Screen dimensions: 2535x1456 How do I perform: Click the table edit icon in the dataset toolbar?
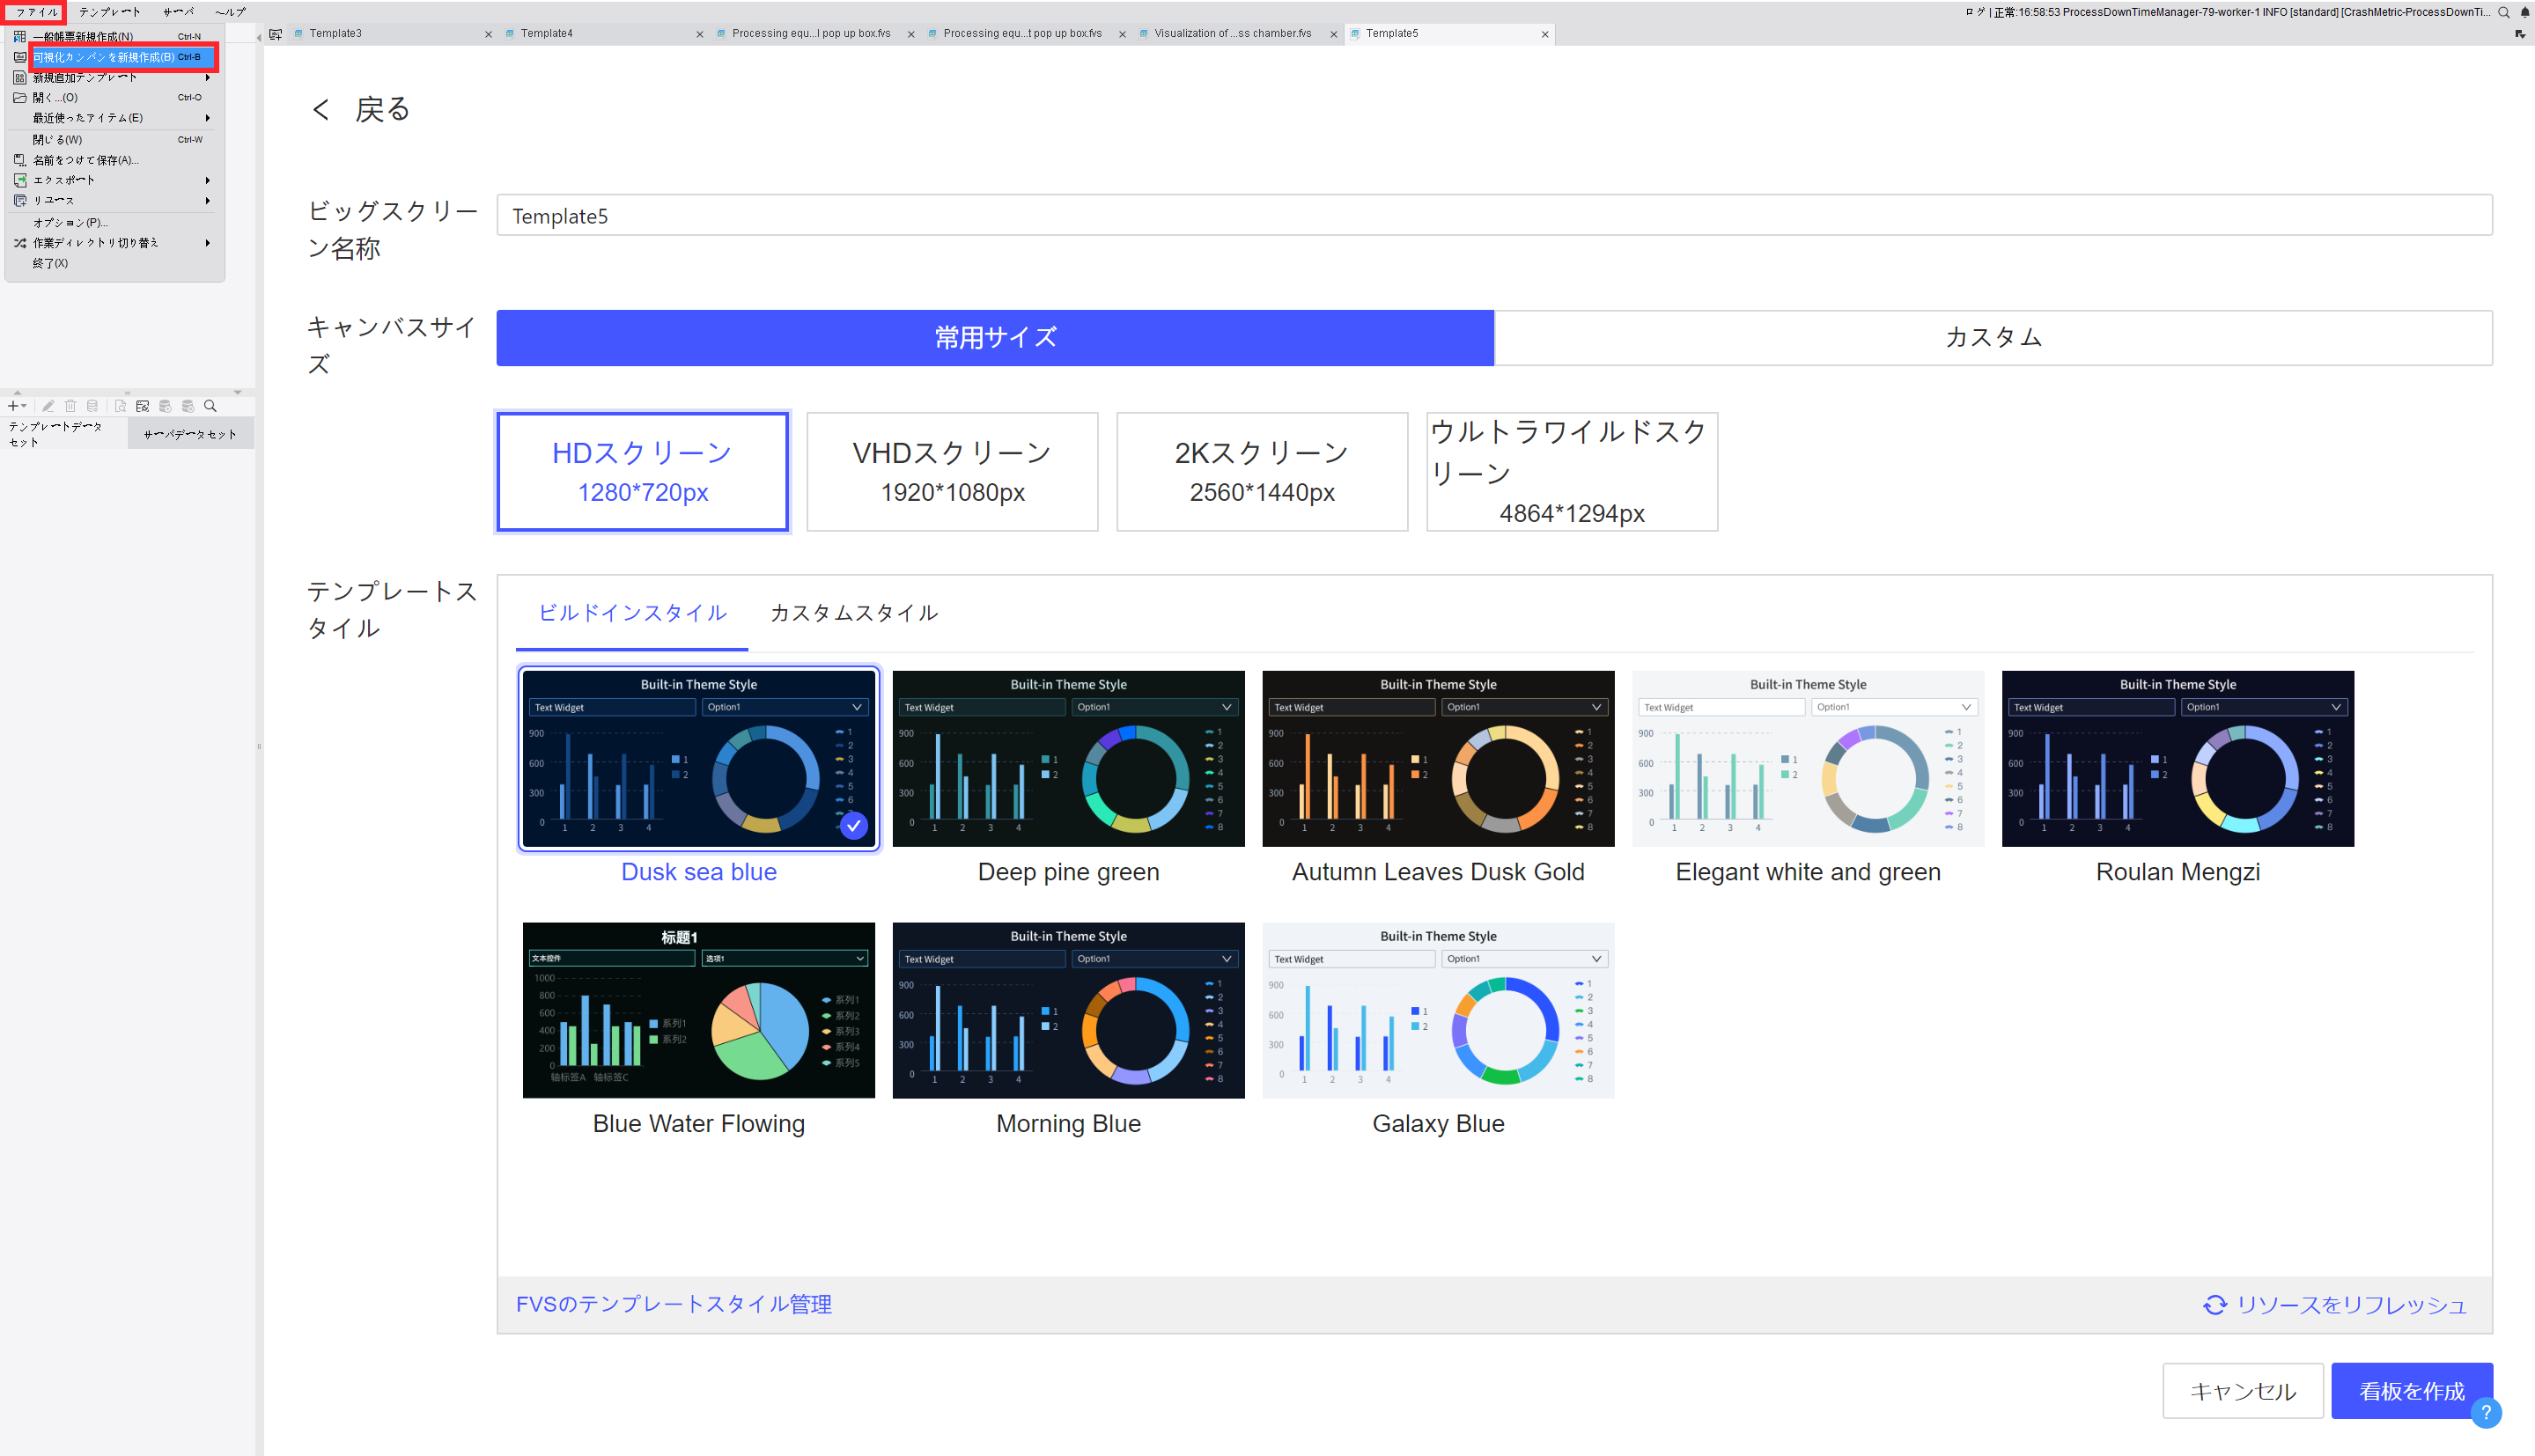pos(142,406)
